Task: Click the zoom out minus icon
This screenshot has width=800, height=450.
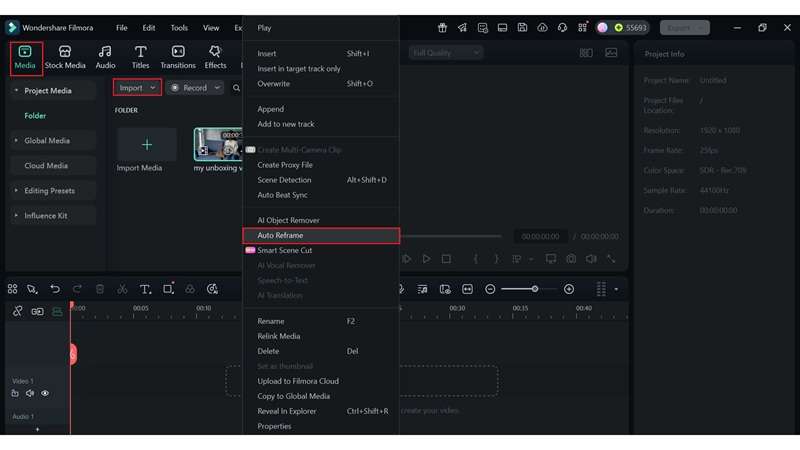Action: [x=490, y=289]
